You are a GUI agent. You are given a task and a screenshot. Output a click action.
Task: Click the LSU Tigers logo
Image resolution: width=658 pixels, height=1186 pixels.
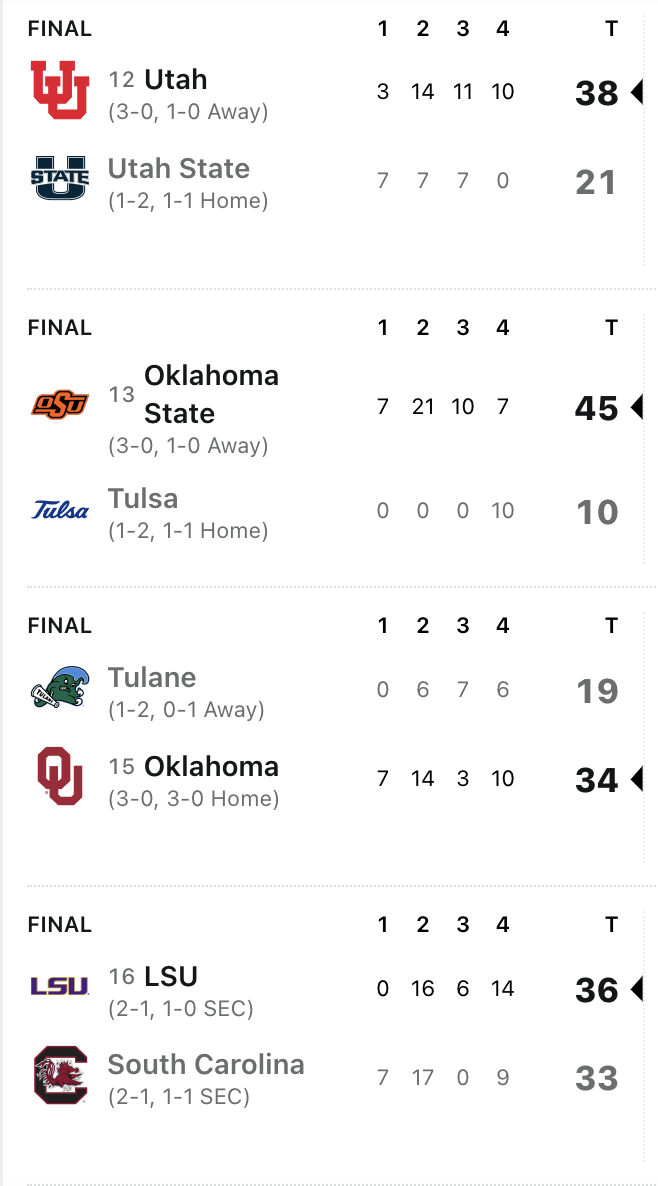point(59,987)
